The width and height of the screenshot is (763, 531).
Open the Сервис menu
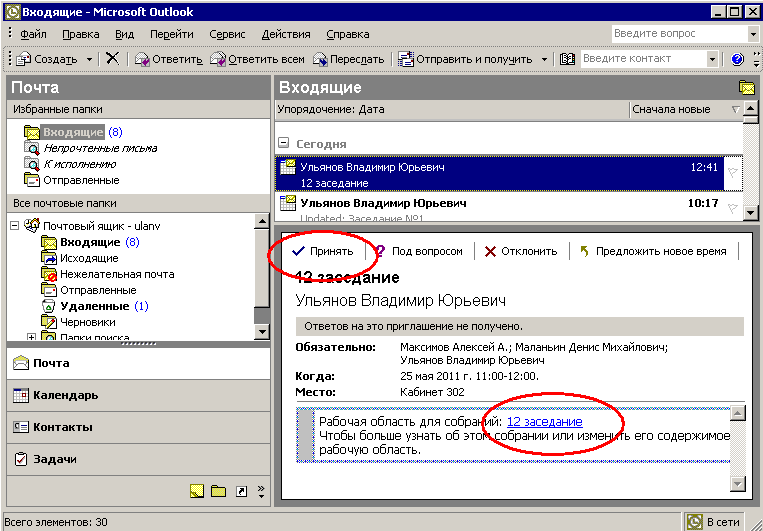pyautogui.click(x=227, y=35)
